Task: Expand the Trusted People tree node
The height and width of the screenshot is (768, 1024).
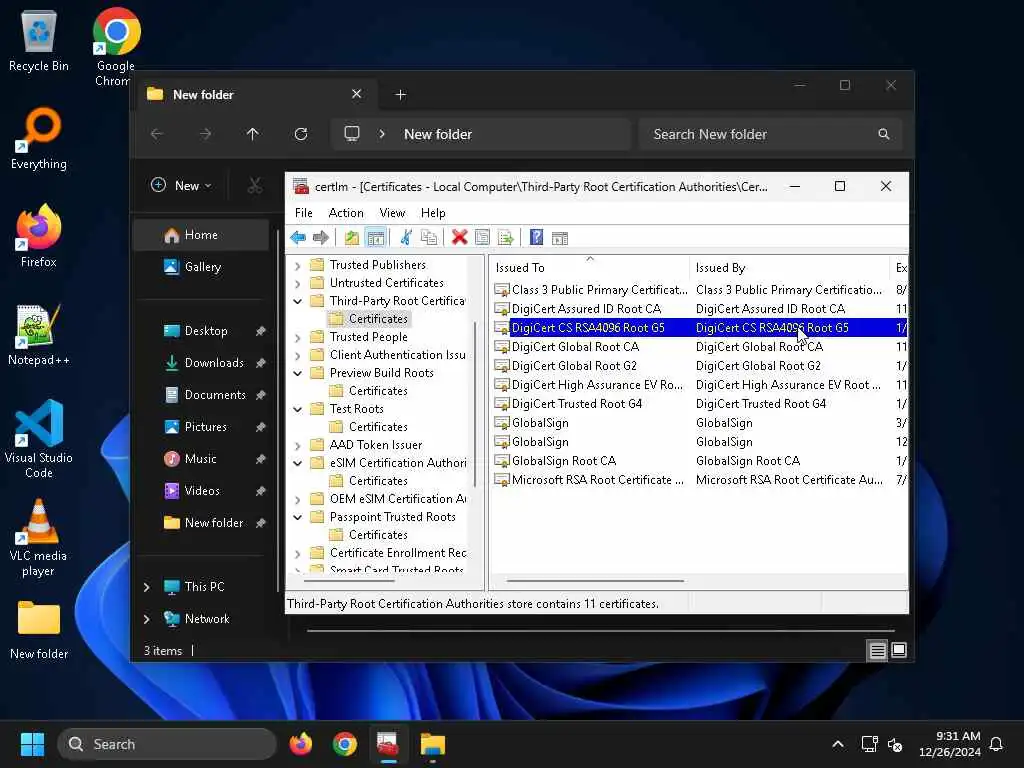Action: point(298,337)
